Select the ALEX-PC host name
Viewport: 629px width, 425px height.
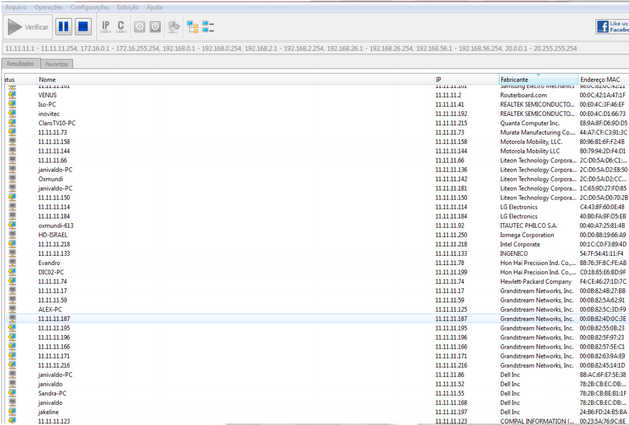point(50,309)
